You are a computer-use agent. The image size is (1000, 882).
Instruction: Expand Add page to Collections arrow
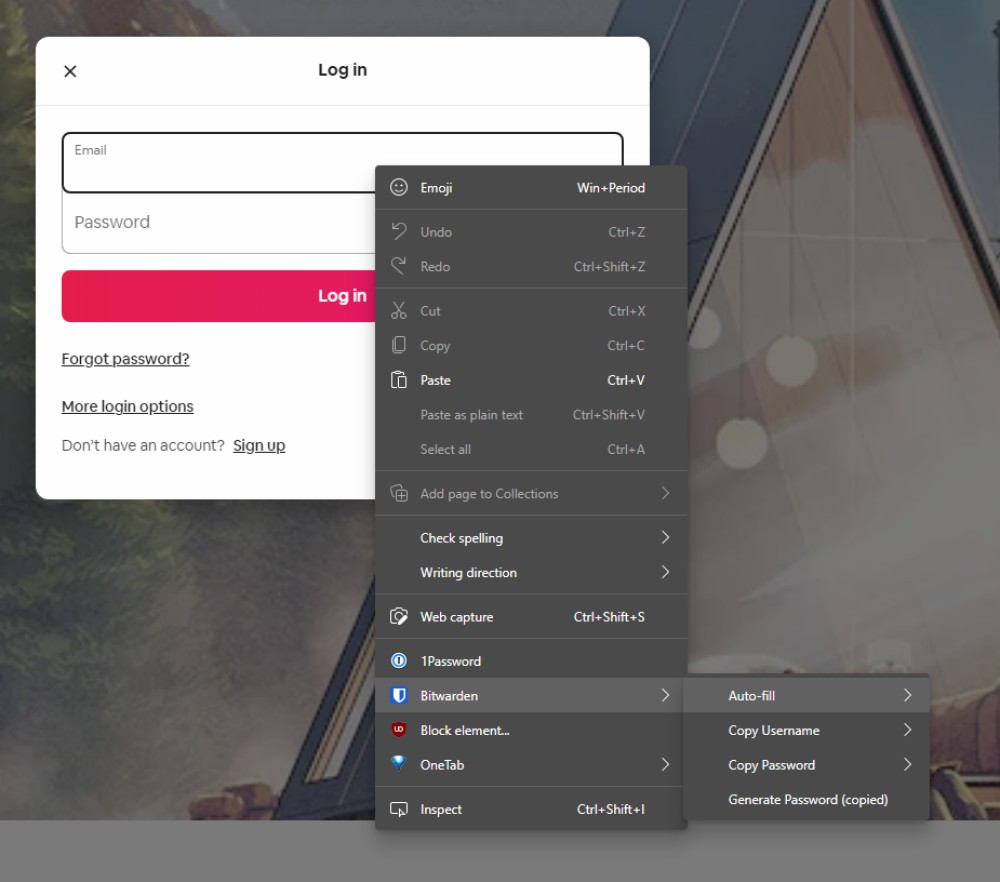pos(665,493)
